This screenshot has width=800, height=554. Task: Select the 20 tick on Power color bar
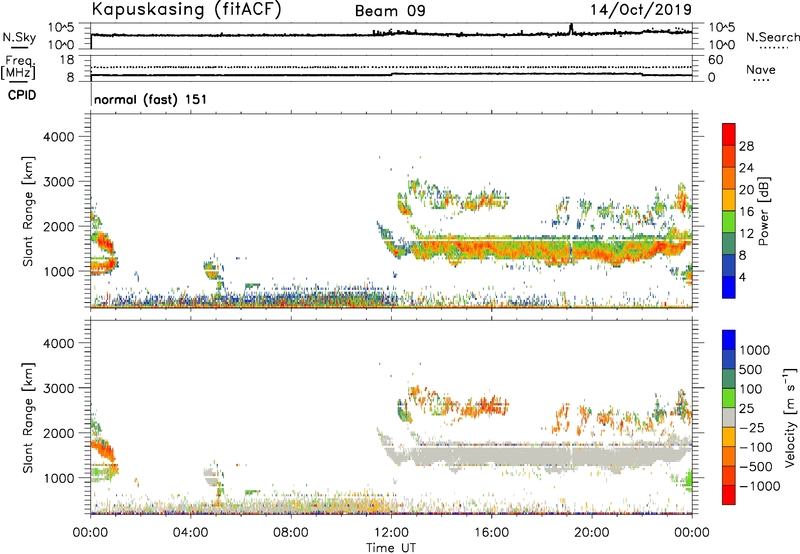click(x=746, y=190)
